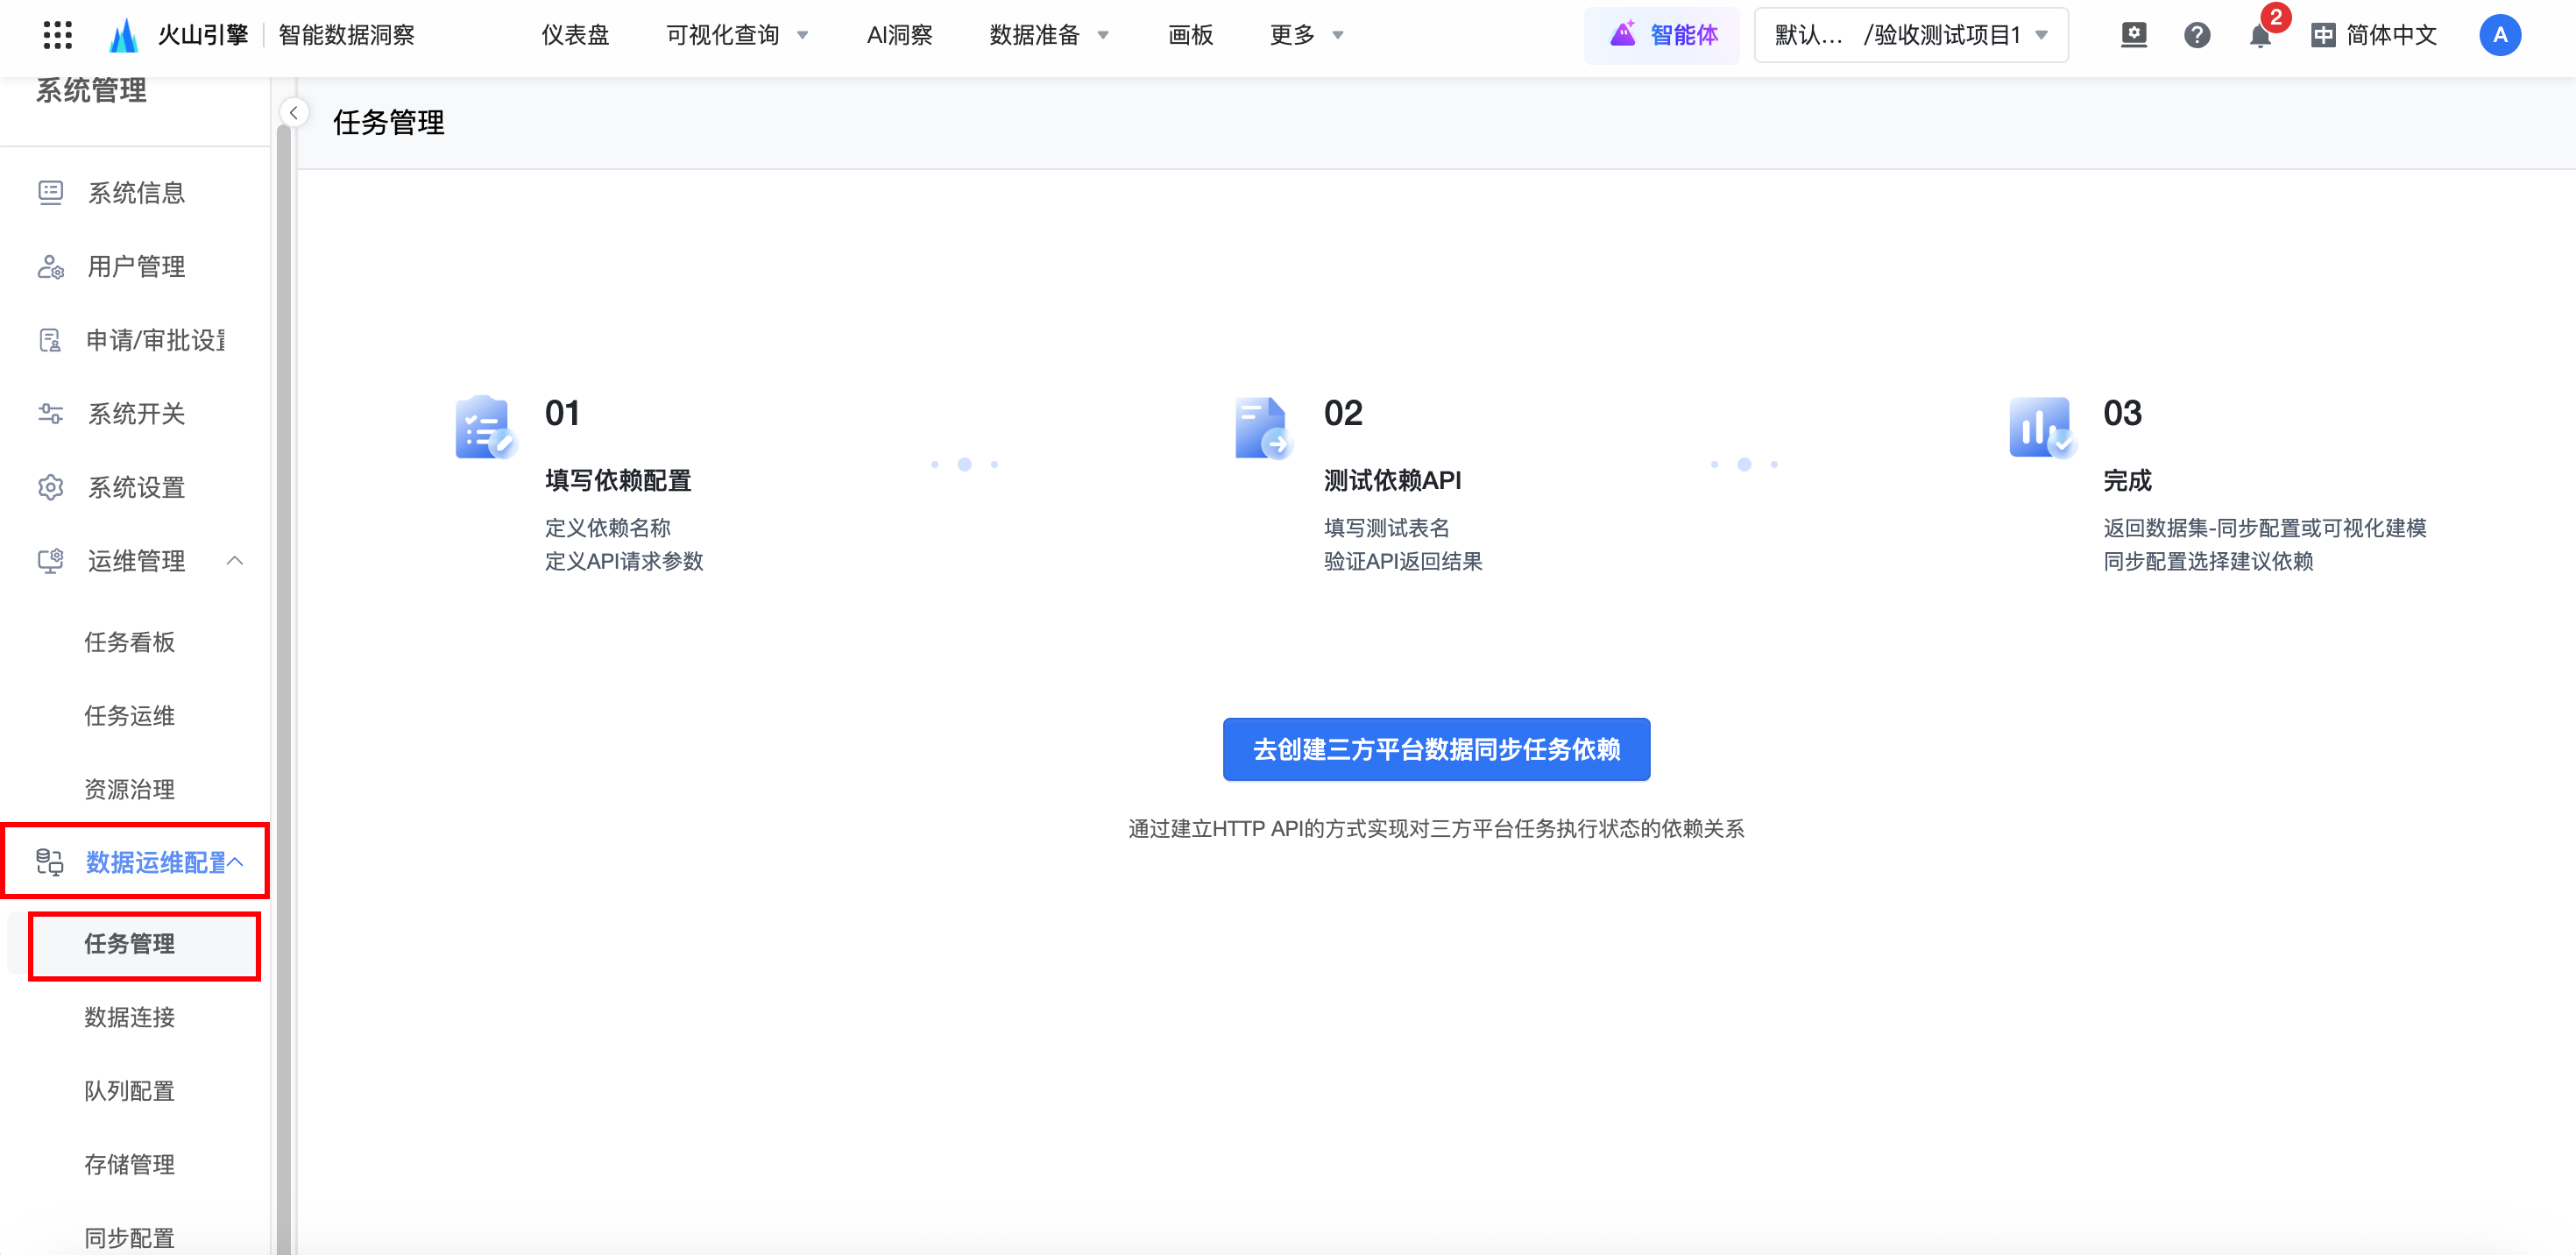2576x1255 pixels.
Task: Select 数据连接 in sidebar
Action: click(130, 1017)
